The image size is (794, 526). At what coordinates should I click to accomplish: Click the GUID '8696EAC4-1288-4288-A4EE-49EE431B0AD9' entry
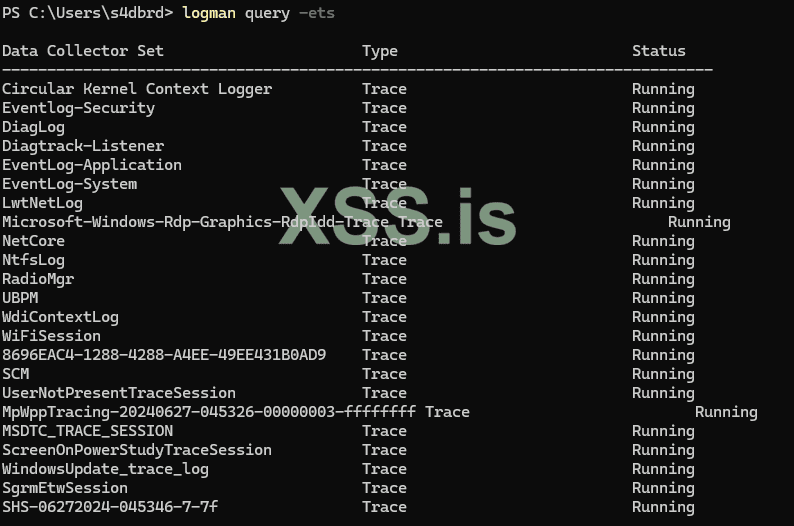(164, 355)
